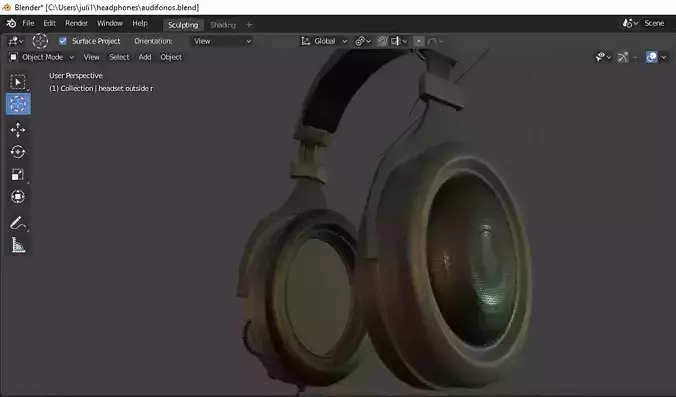Click the 3D cursor tool settings icon
676x397 pixels.
pos(40,41)
